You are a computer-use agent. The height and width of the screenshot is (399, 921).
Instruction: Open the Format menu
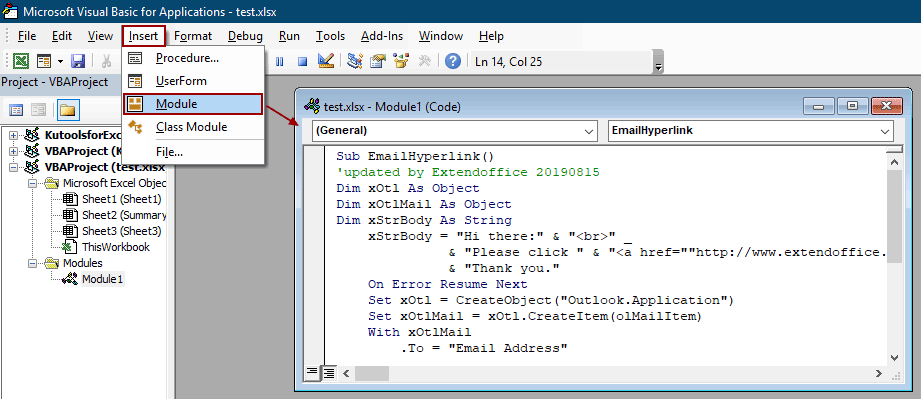[x=193, y=36]
